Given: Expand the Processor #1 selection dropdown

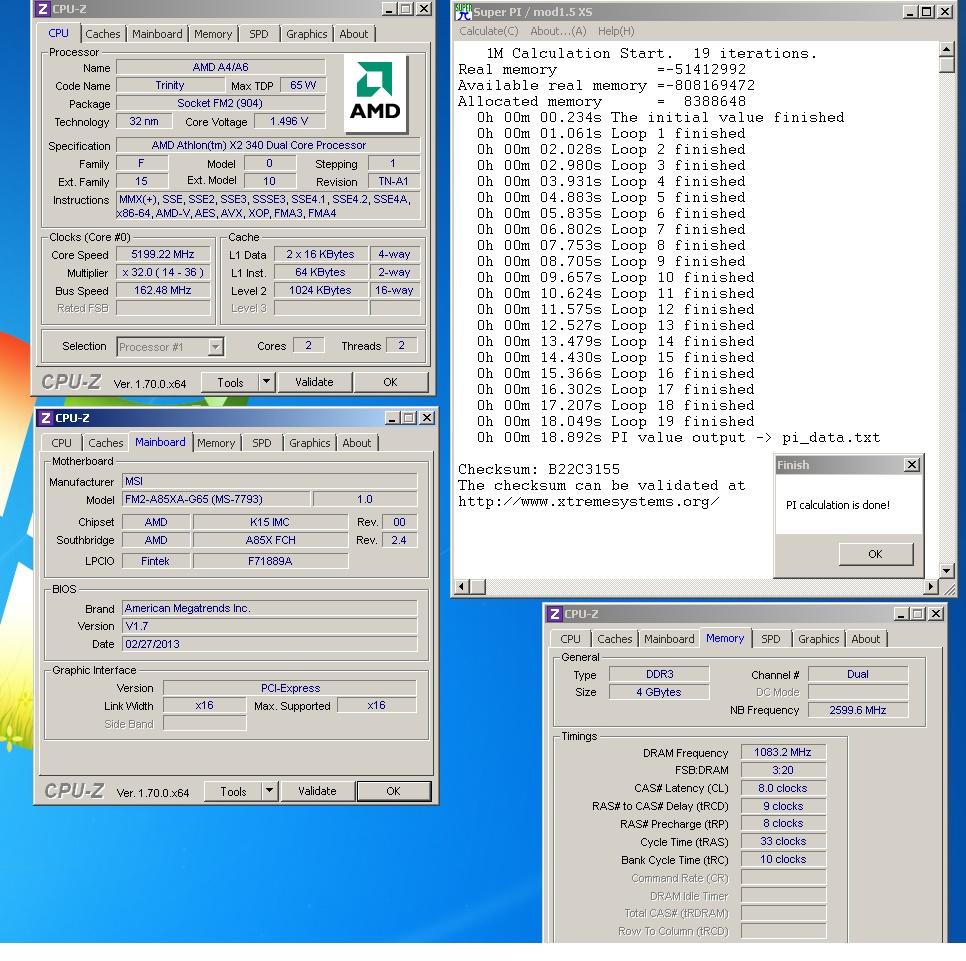Looking at the screenshot, I should click(215, 347).
